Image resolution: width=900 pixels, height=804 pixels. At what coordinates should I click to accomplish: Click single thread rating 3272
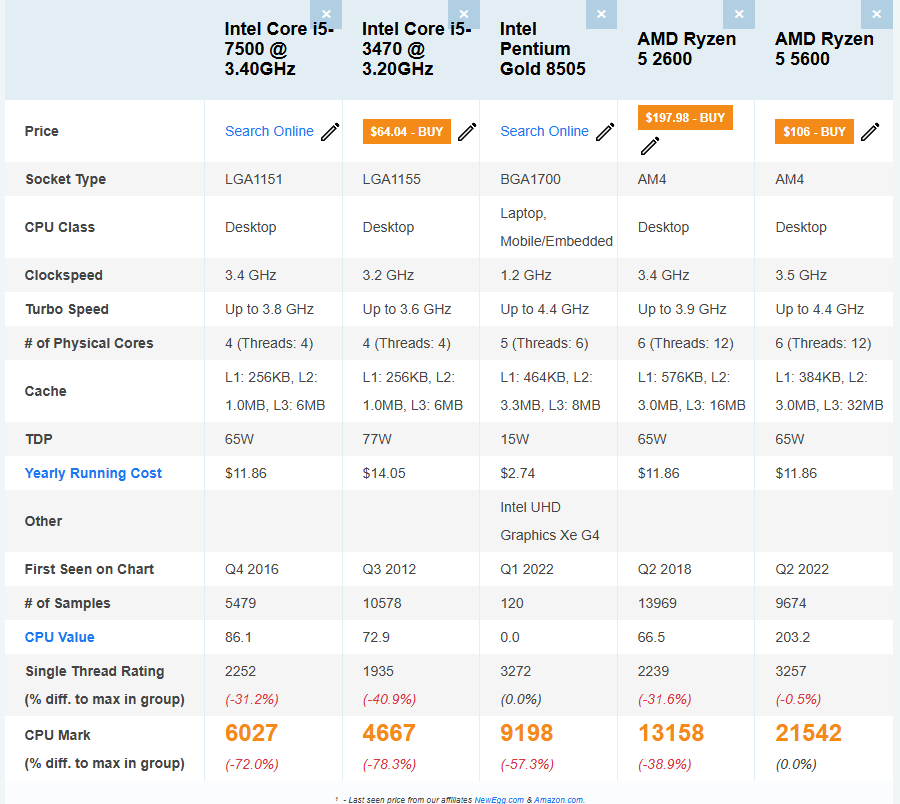[515, 671]
